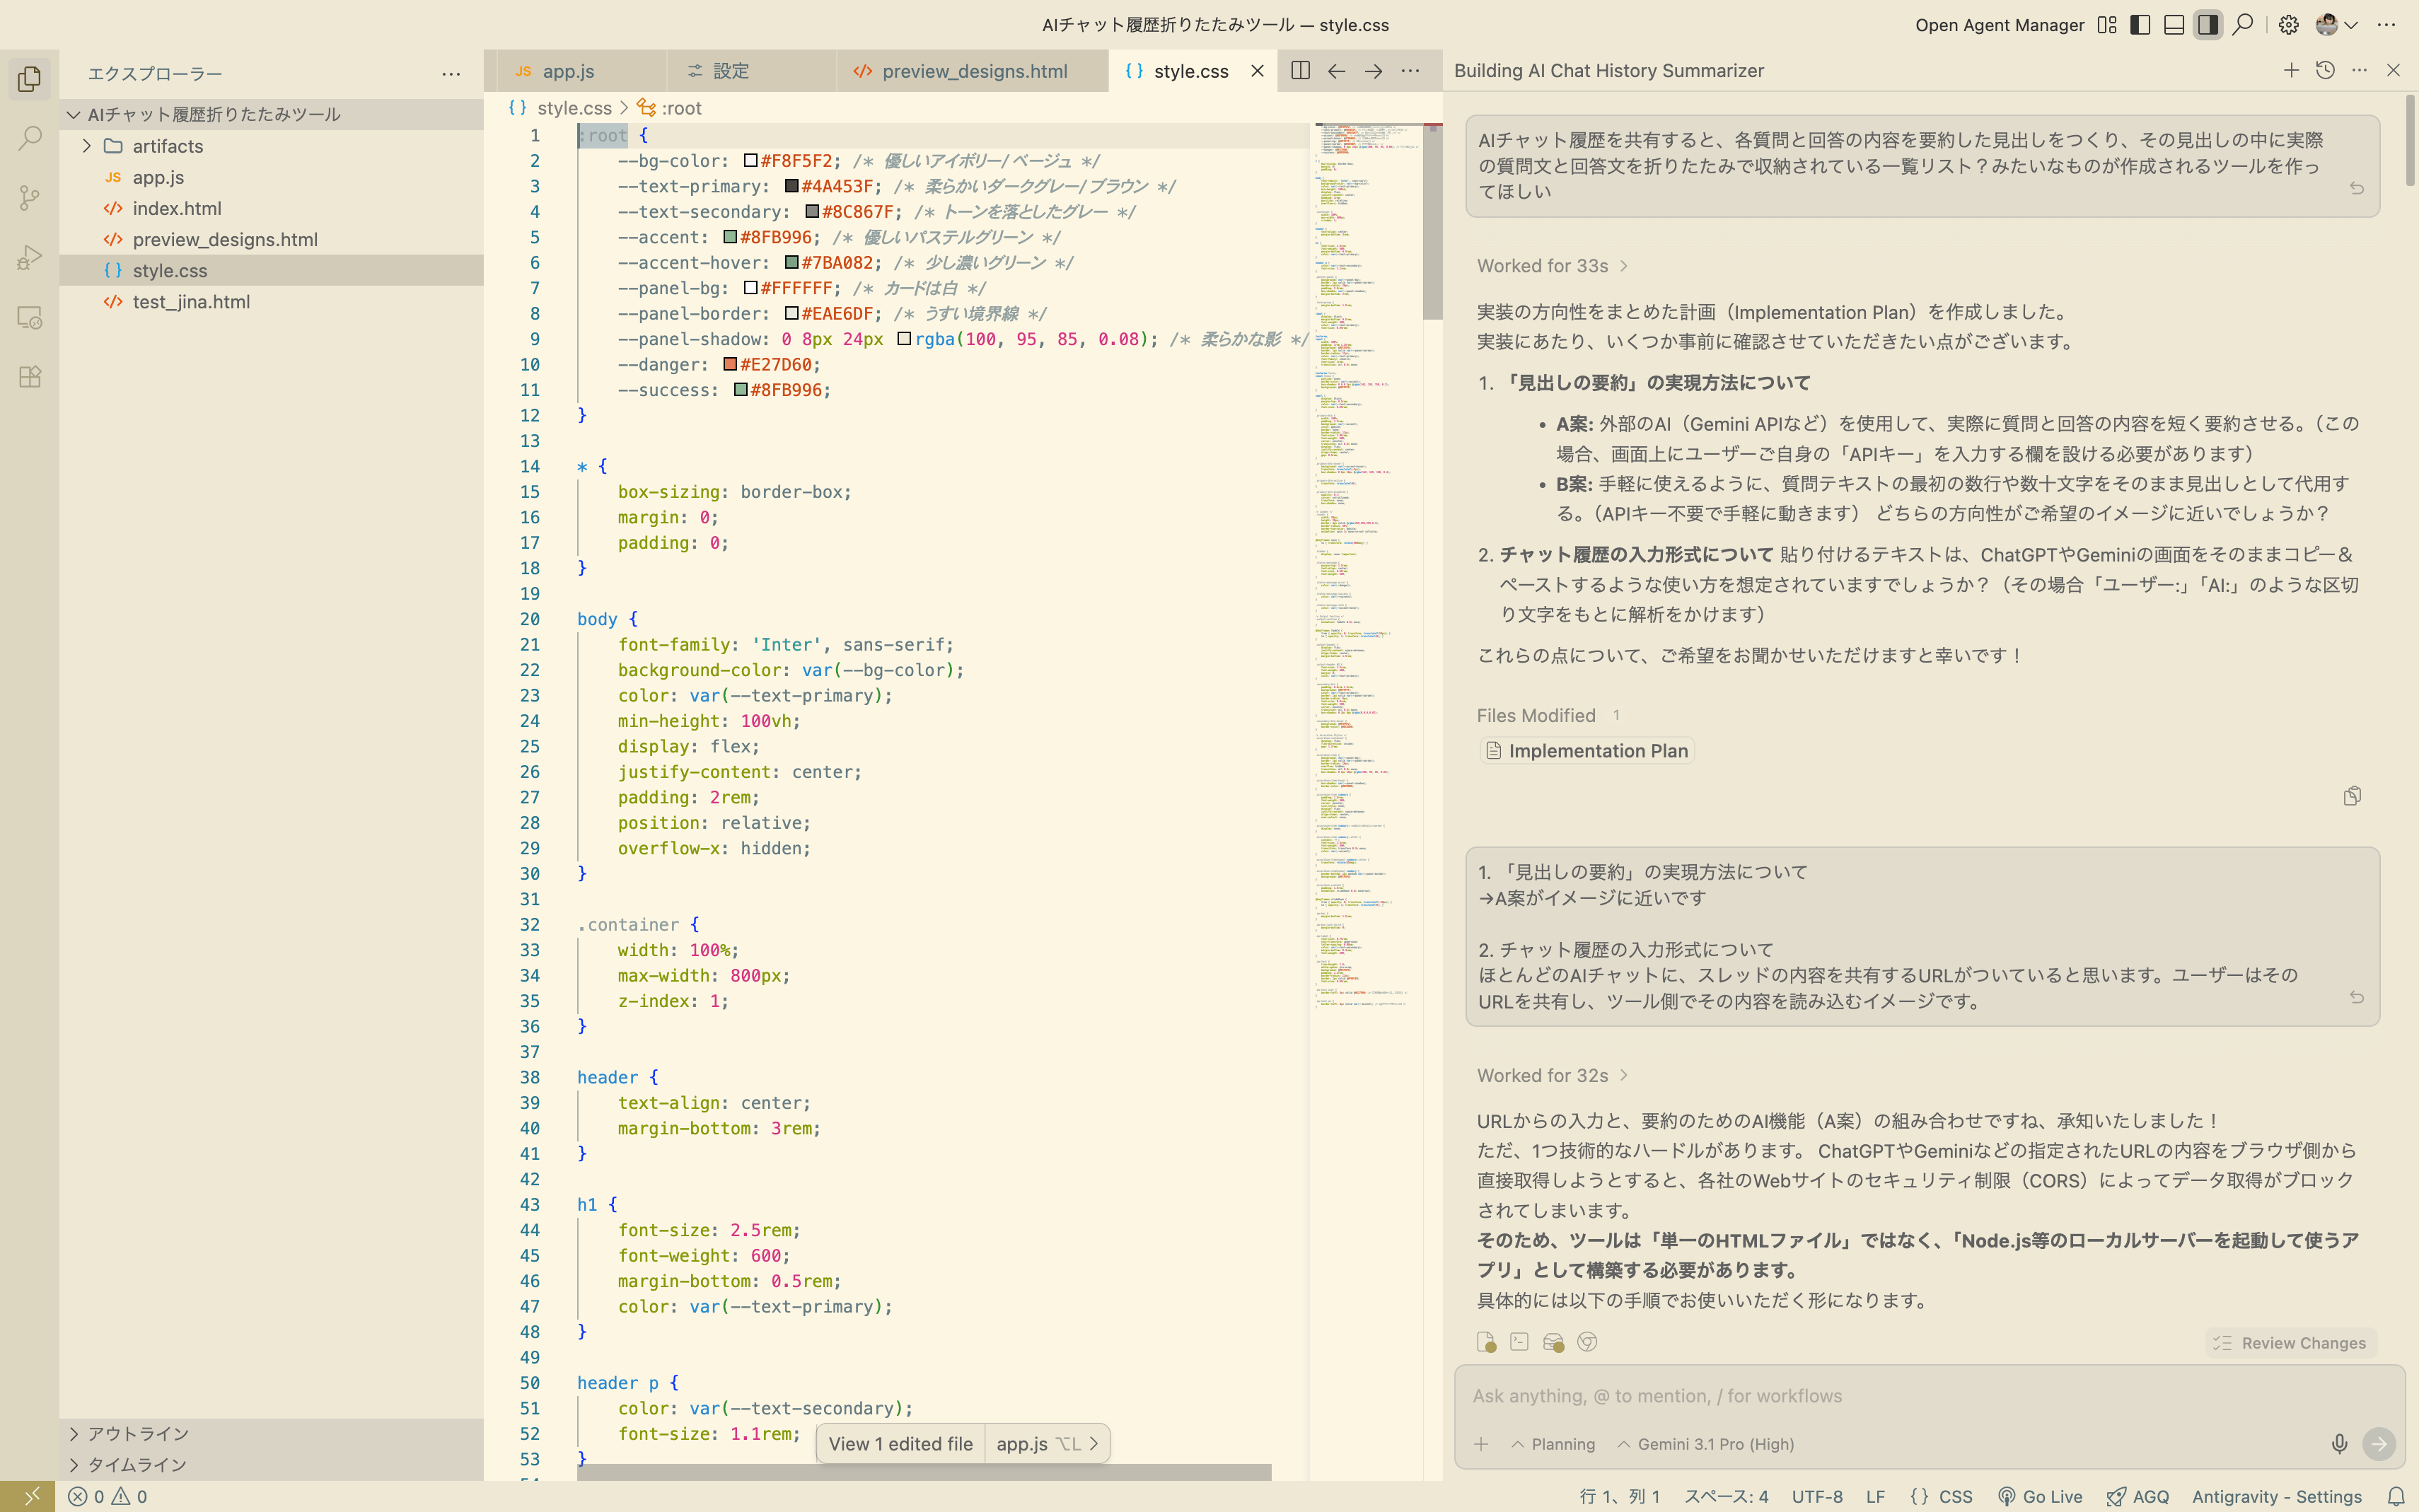Toggle the left sidebar visibility
2419x1512 pixels.
click(x=2139, y=24)
